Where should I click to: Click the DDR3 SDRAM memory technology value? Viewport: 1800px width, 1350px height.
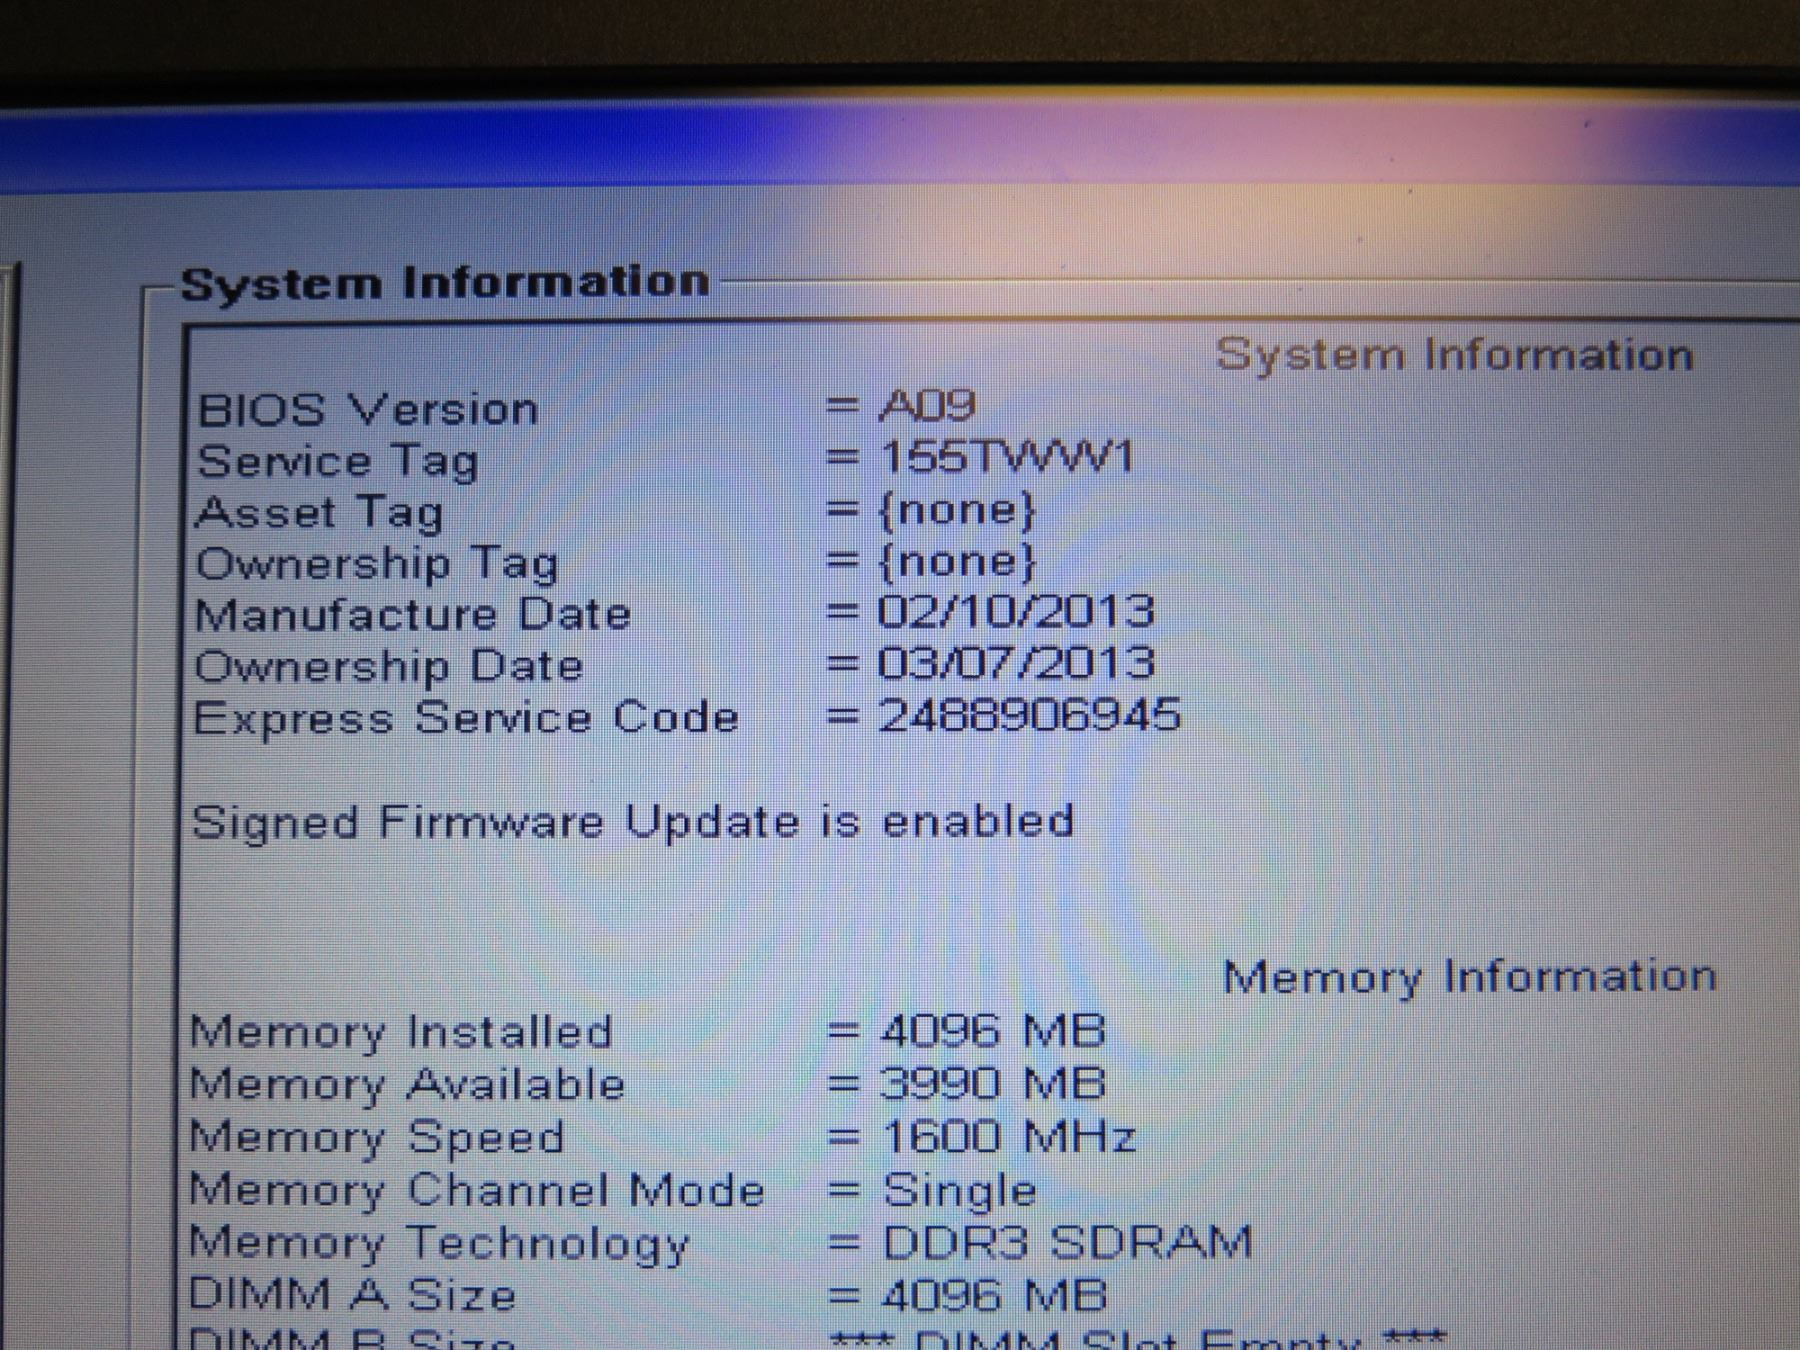tap(1066, 1243)
